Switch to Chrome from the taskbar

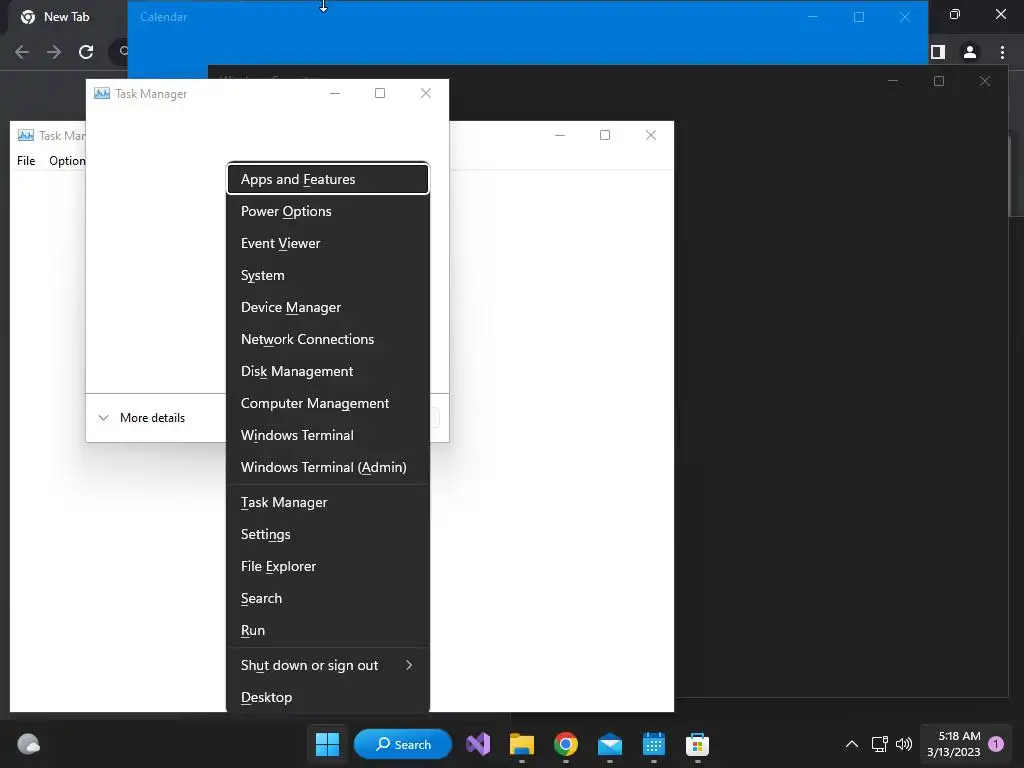pos(566,744)
